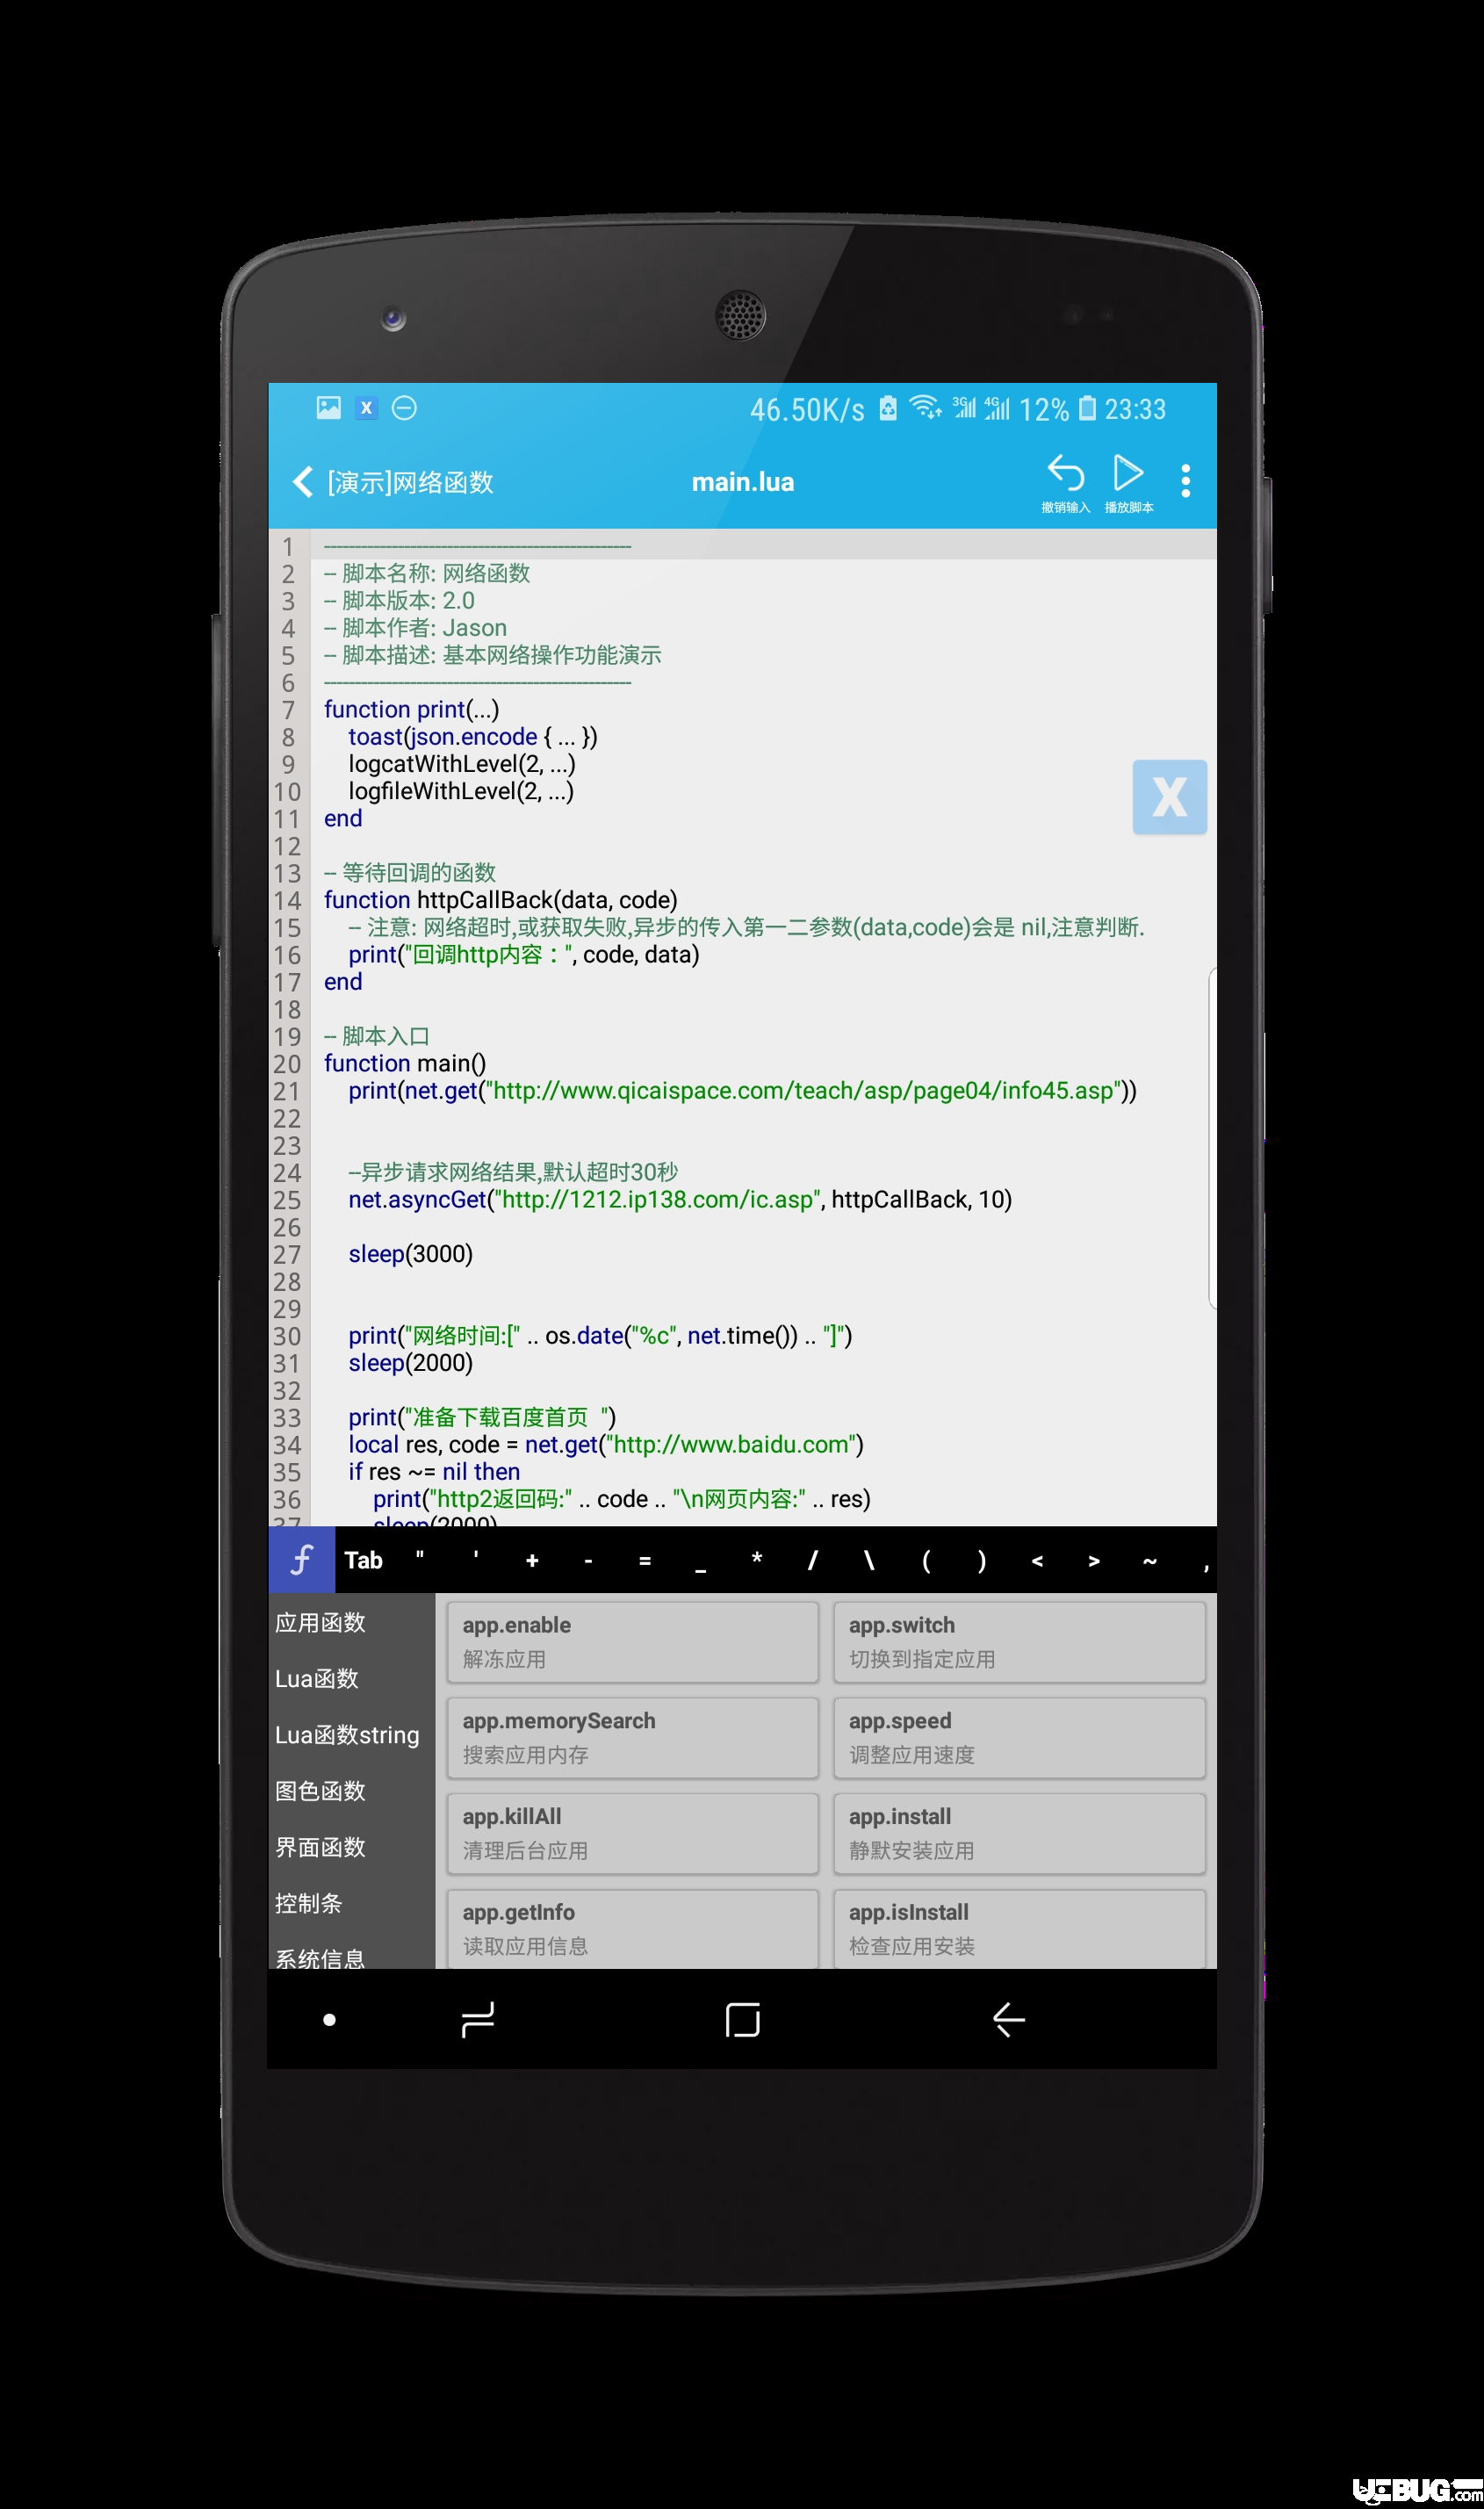Tap the editor's vertical scrollbar handle
The height and width of the screenshot is (2509, 1484).
1212,1138
